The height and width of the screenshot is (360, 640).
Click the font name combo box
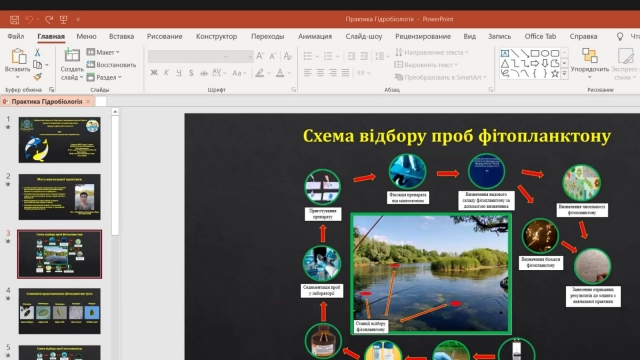188,56
